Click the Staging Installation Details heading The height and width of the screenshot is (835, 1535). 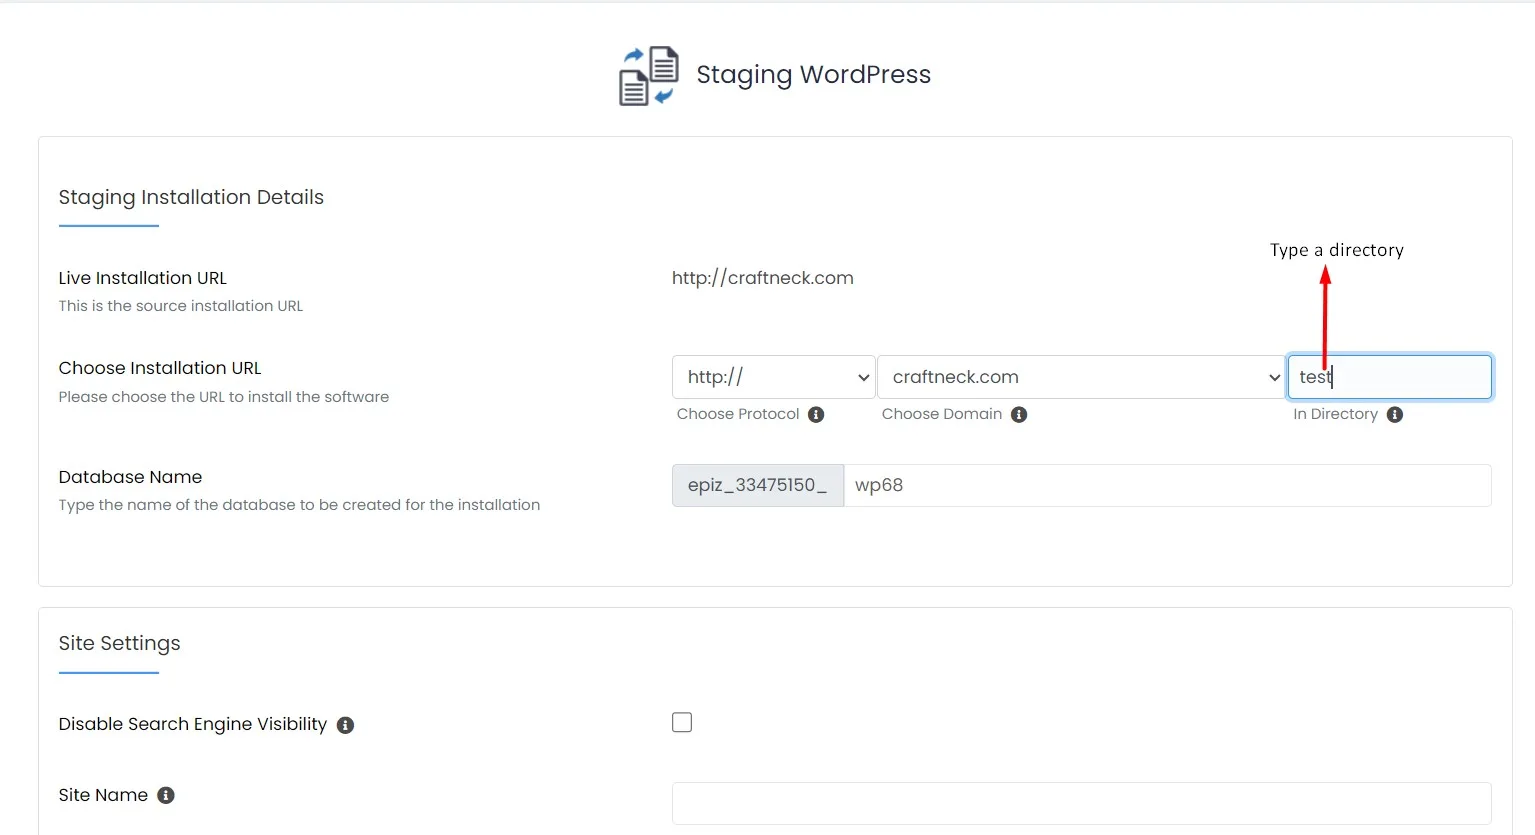[x=191, y=197]
